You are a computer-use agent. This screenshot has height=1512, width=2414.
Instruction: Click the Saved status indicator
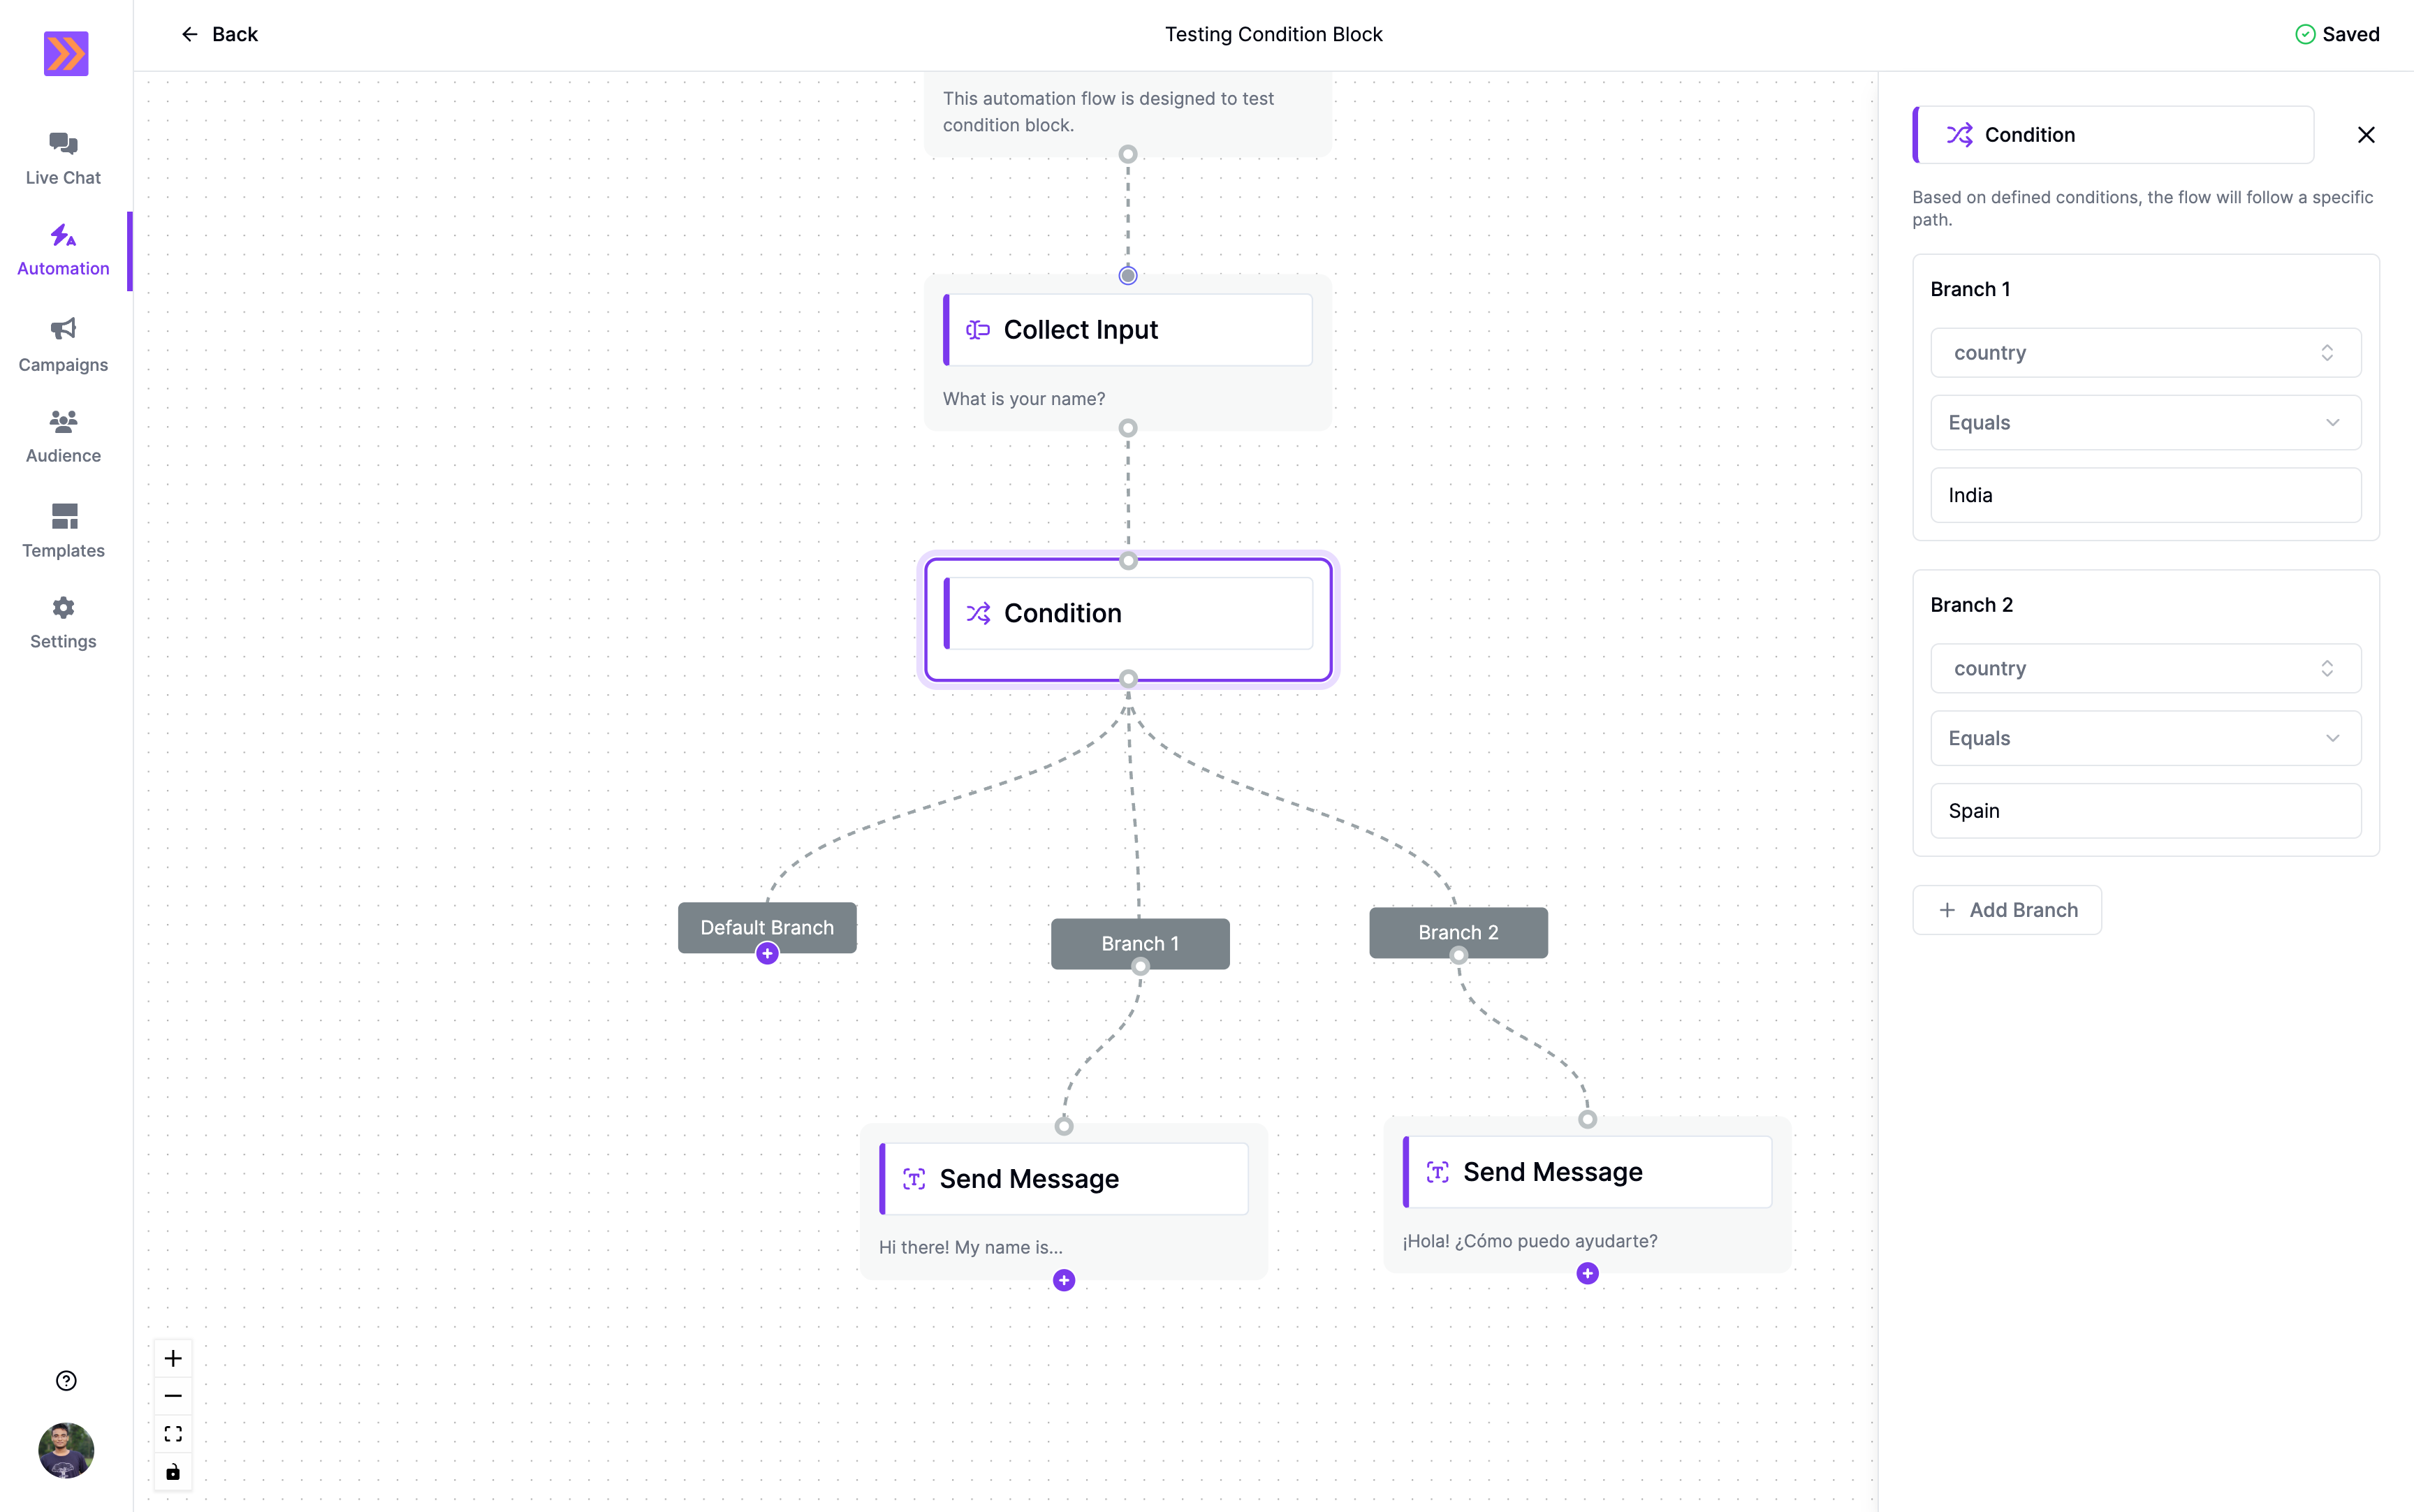(2336, 34)
